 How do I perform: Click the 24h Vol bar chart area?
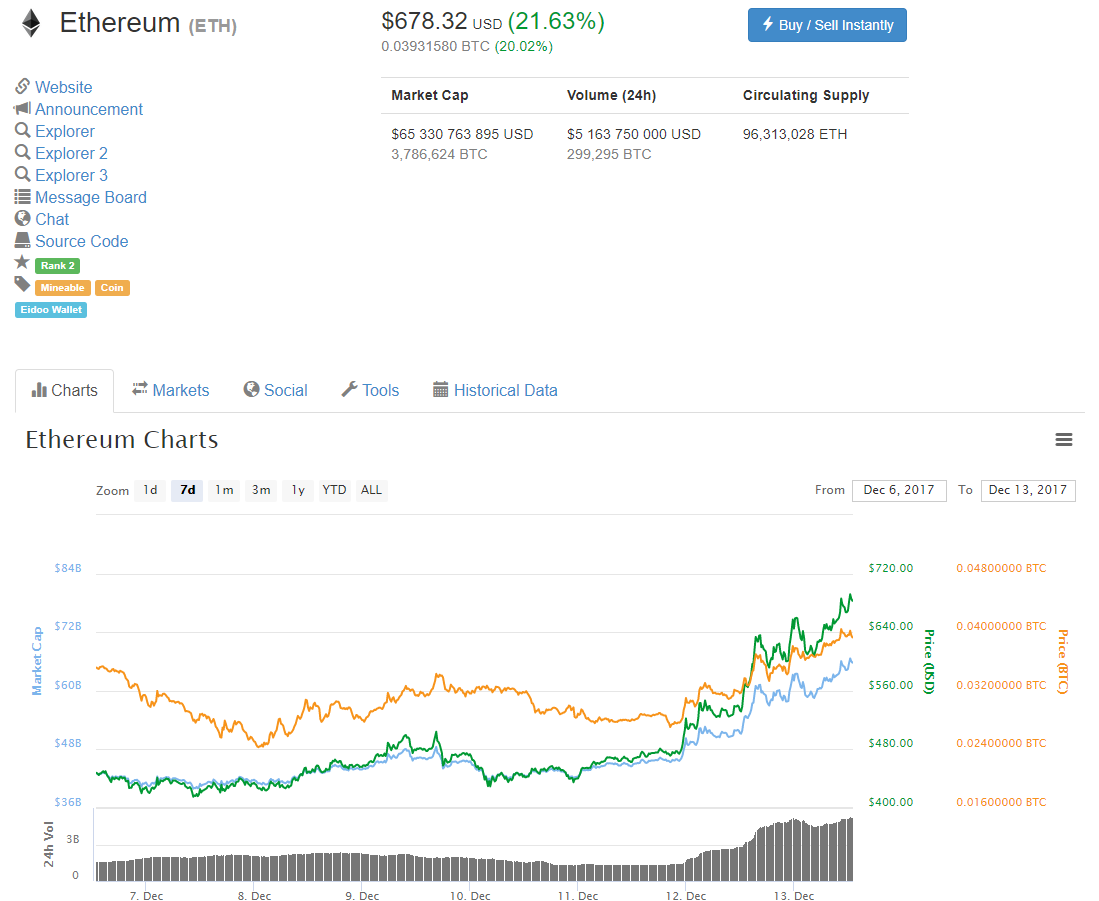pyautogui.click(x=475, y=849)
